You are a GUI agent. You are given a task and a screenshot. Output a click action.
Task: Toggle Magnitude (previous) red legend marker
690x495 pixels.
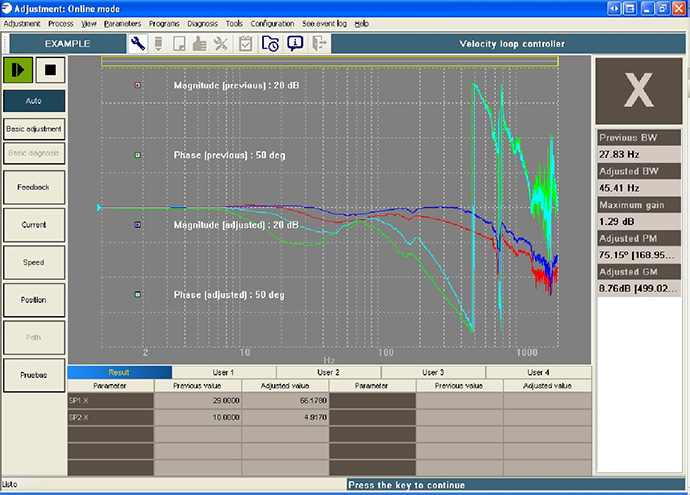[138, 85]
